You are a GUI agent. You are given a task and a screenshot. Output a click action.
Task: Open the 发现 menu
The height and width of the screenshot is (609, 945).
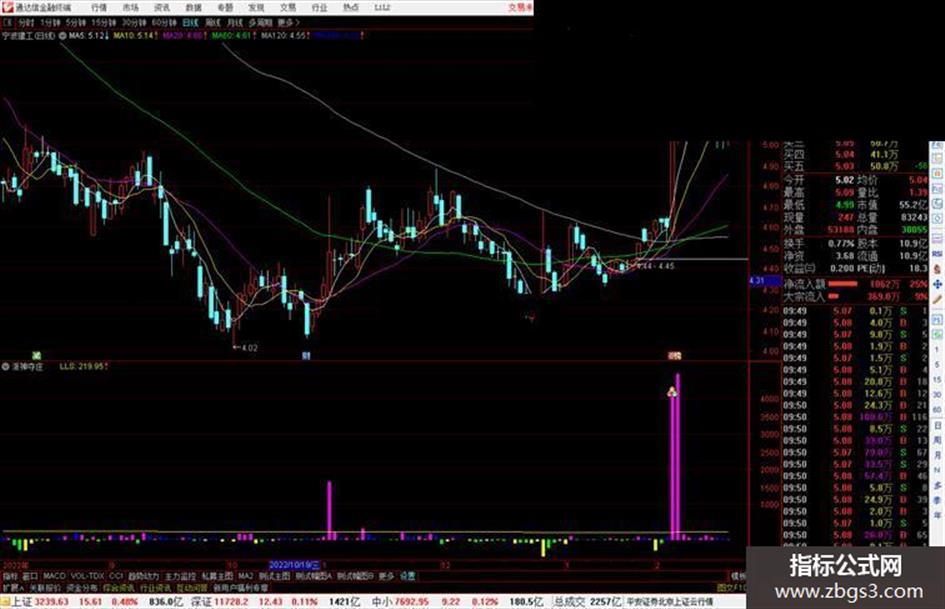(256, 8)
